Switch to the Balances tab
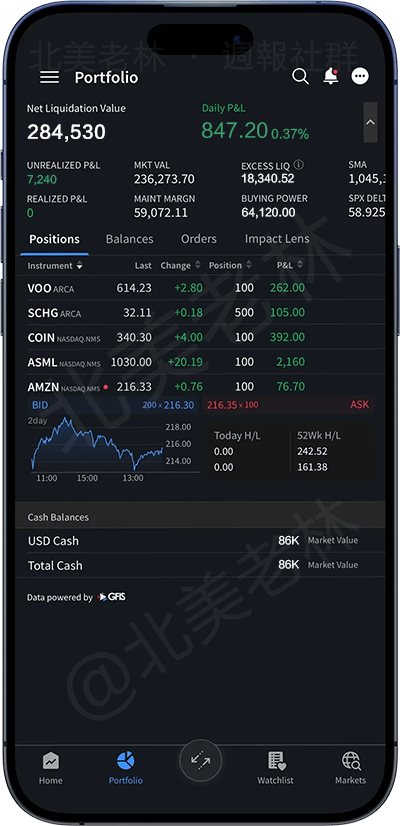This screenshot has height=826, width=400. [130, 239]
